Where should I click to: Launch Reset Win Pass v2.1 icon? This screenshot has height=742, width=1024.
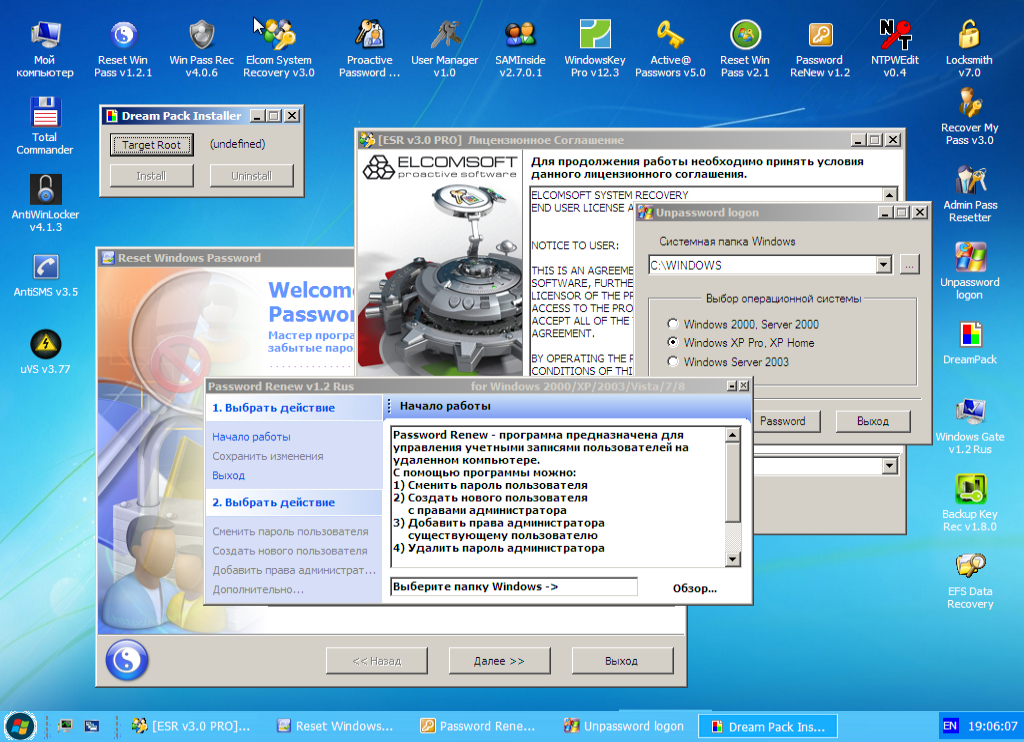click(745, 49)
